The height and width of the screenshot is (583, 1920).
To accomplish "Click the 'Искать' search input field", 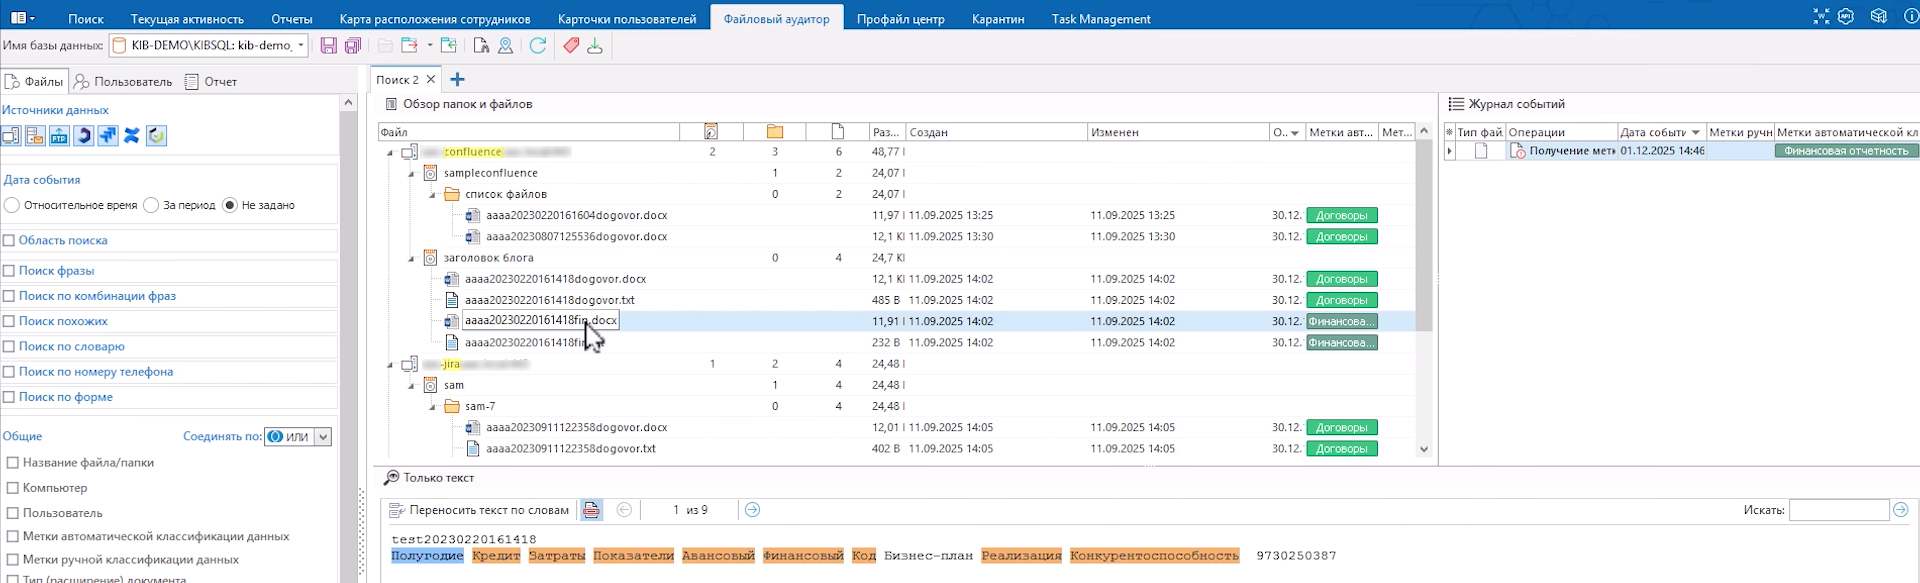I will pyautogui.click(x=1838, y=510).
